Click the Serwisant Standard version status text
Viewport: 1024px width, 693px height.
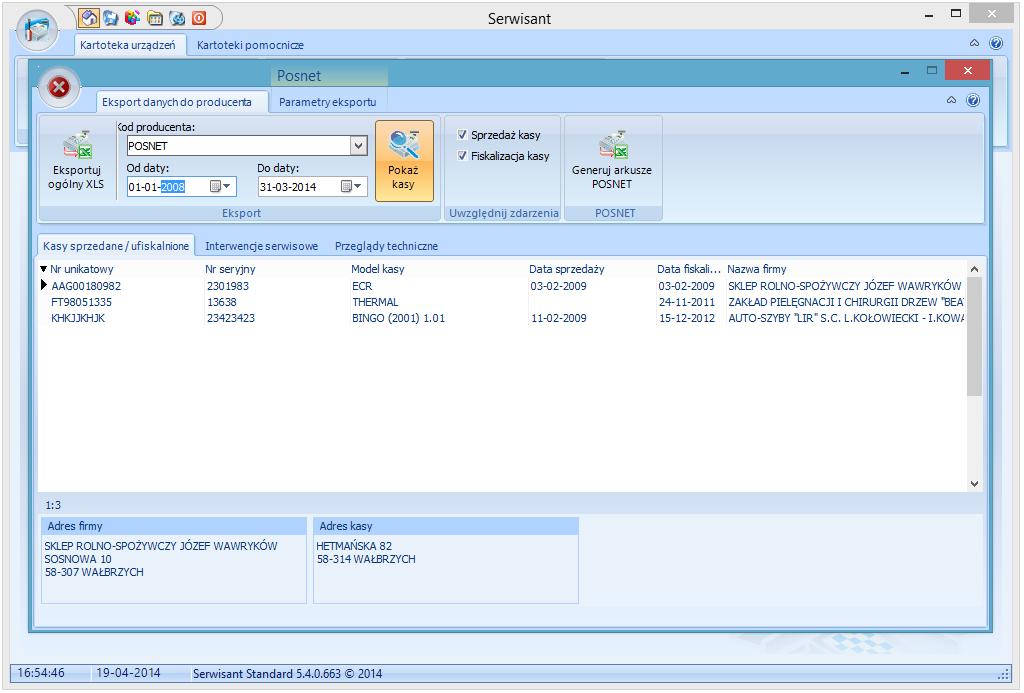(287, 673)
